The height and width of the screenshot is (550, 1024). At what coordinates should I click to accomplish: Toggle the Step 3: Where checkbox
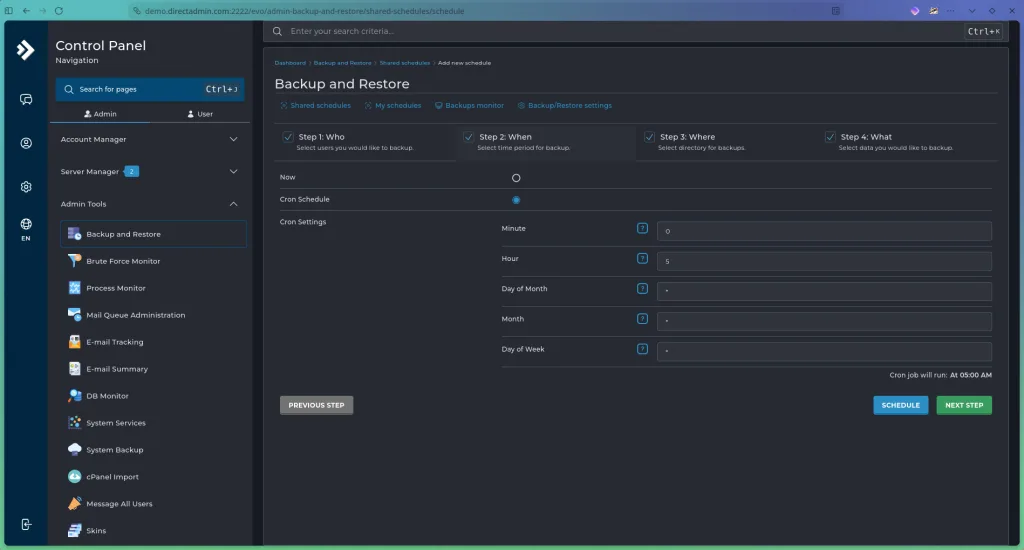649,137
